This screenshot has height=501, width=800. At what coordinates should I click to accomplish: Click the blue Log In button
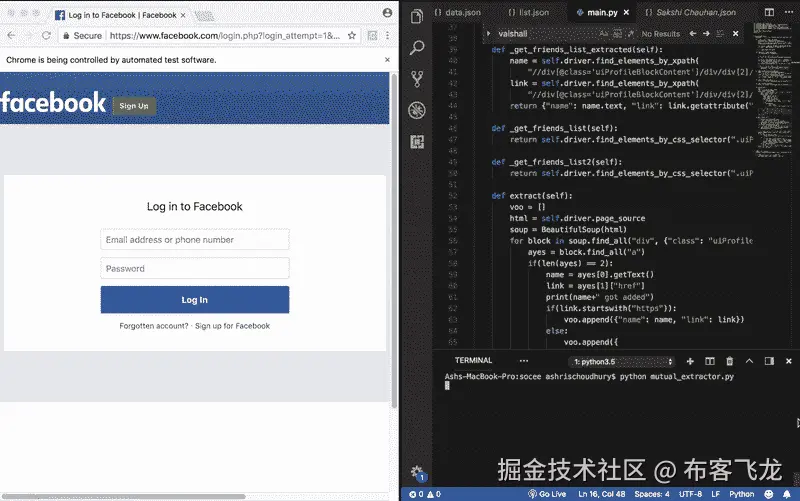[195, 299]
